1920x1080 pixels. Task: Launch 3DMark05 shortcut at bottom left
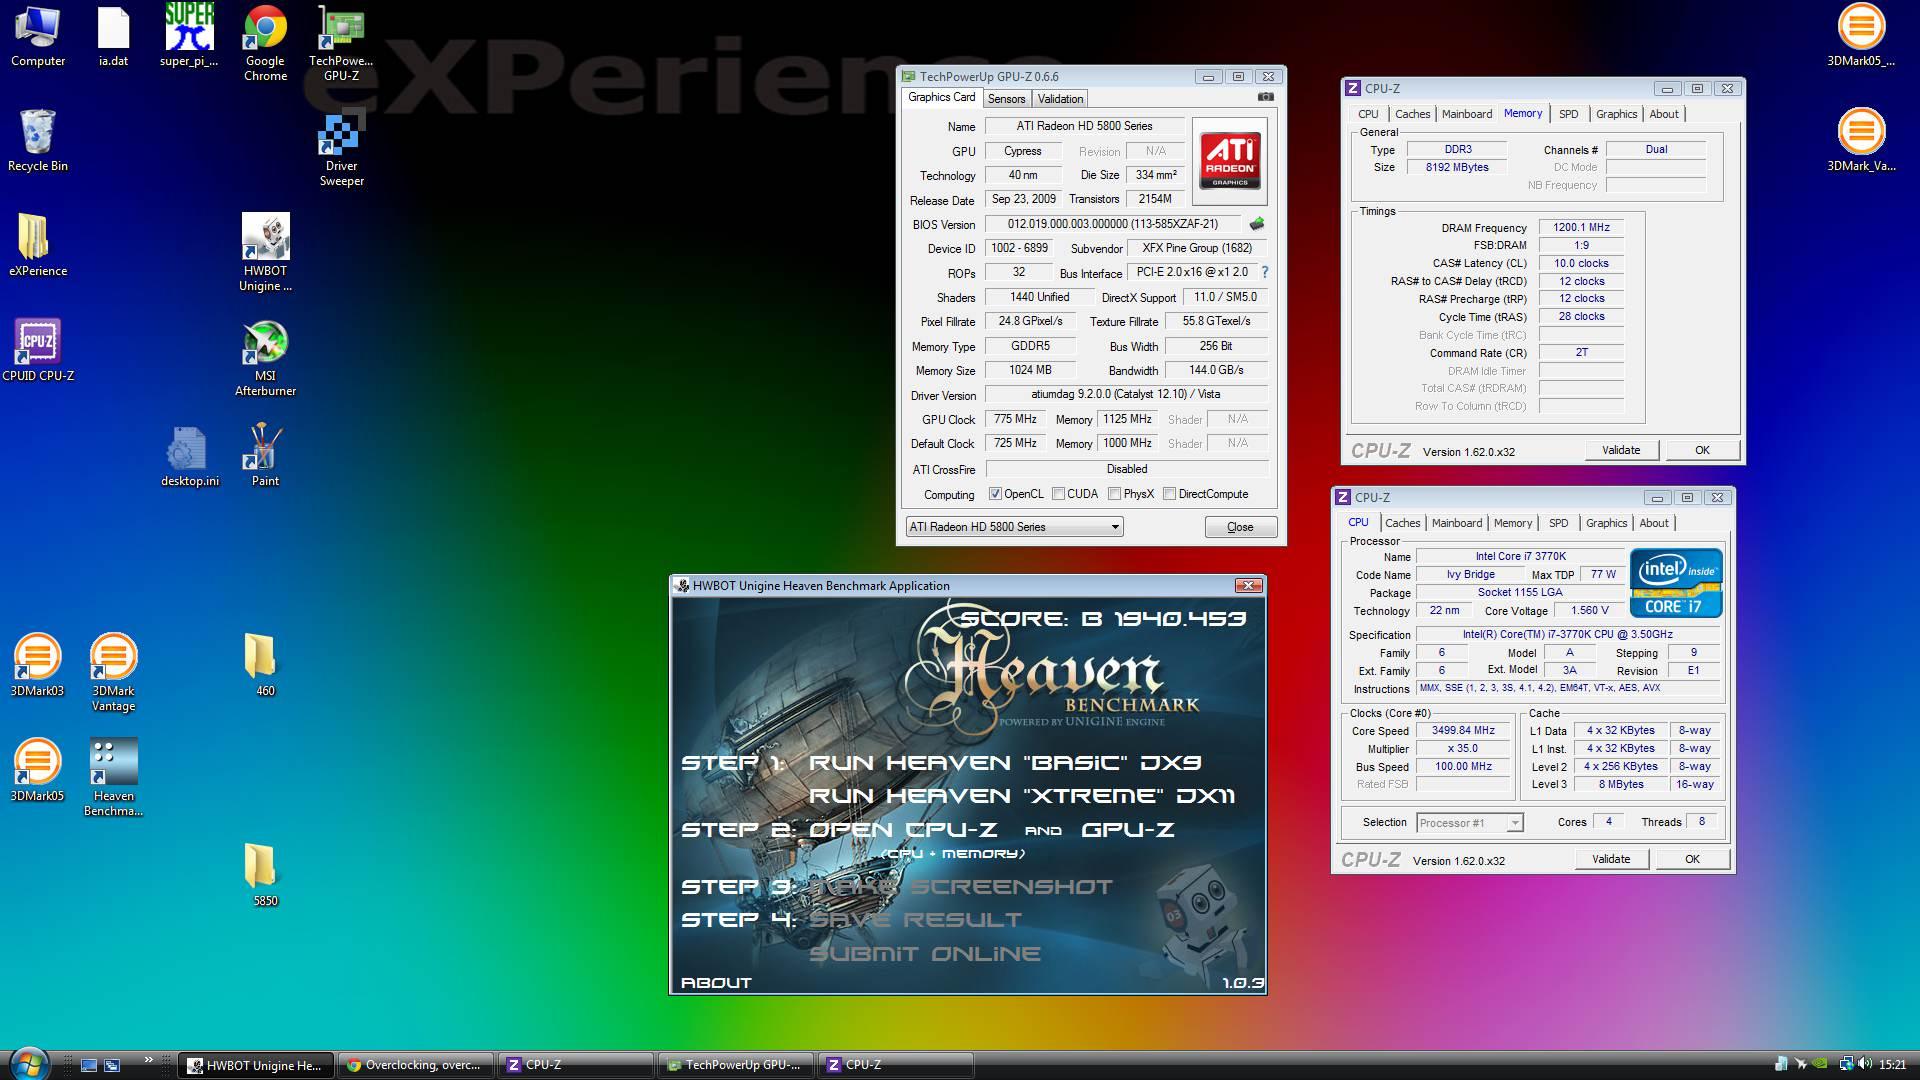coord(37,770)
